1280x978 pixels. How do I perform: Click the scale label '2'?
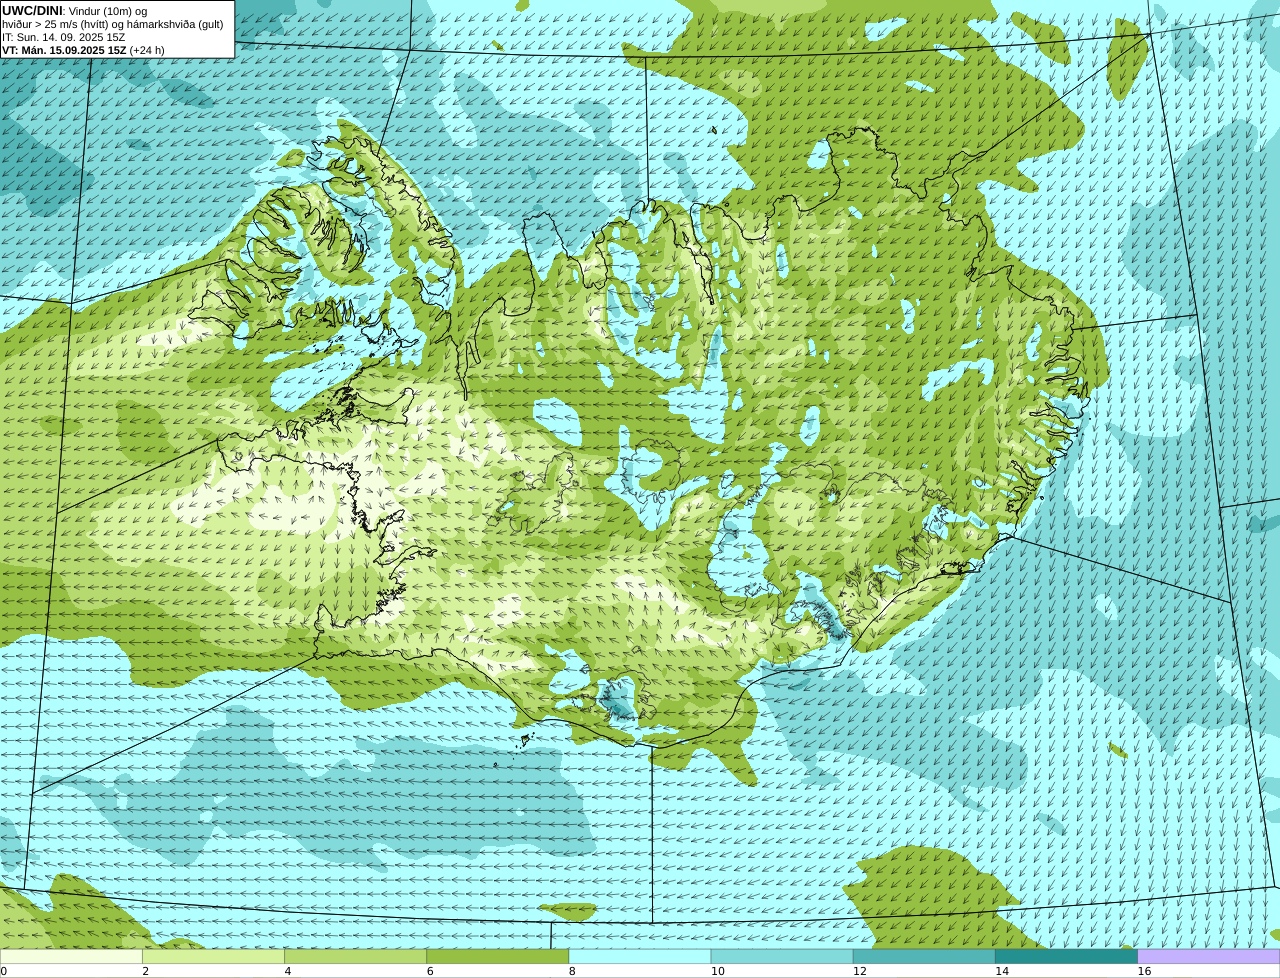pos(145,971)
